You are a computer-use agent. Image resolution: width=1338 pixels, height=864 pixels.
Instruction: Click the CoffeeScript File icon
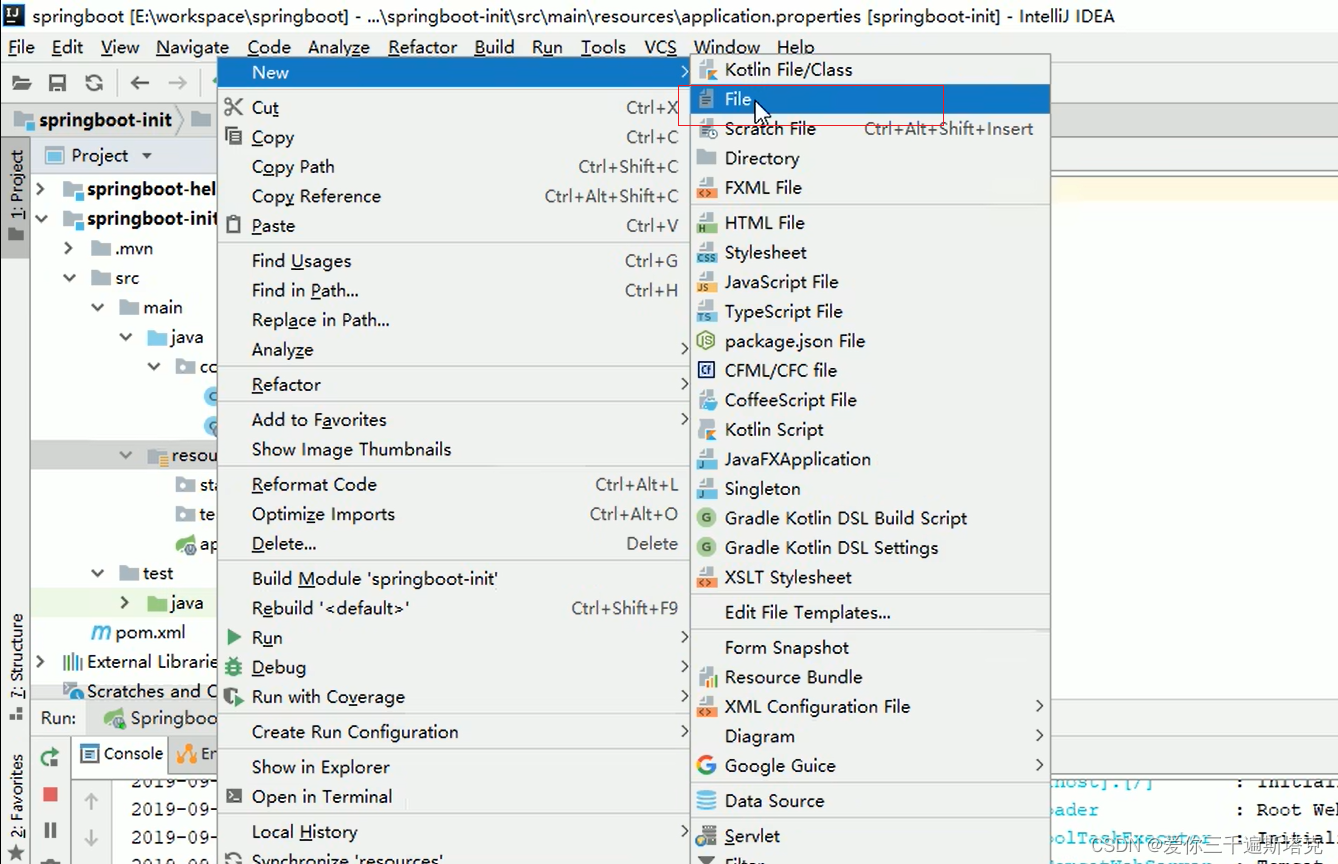point(707,400)
